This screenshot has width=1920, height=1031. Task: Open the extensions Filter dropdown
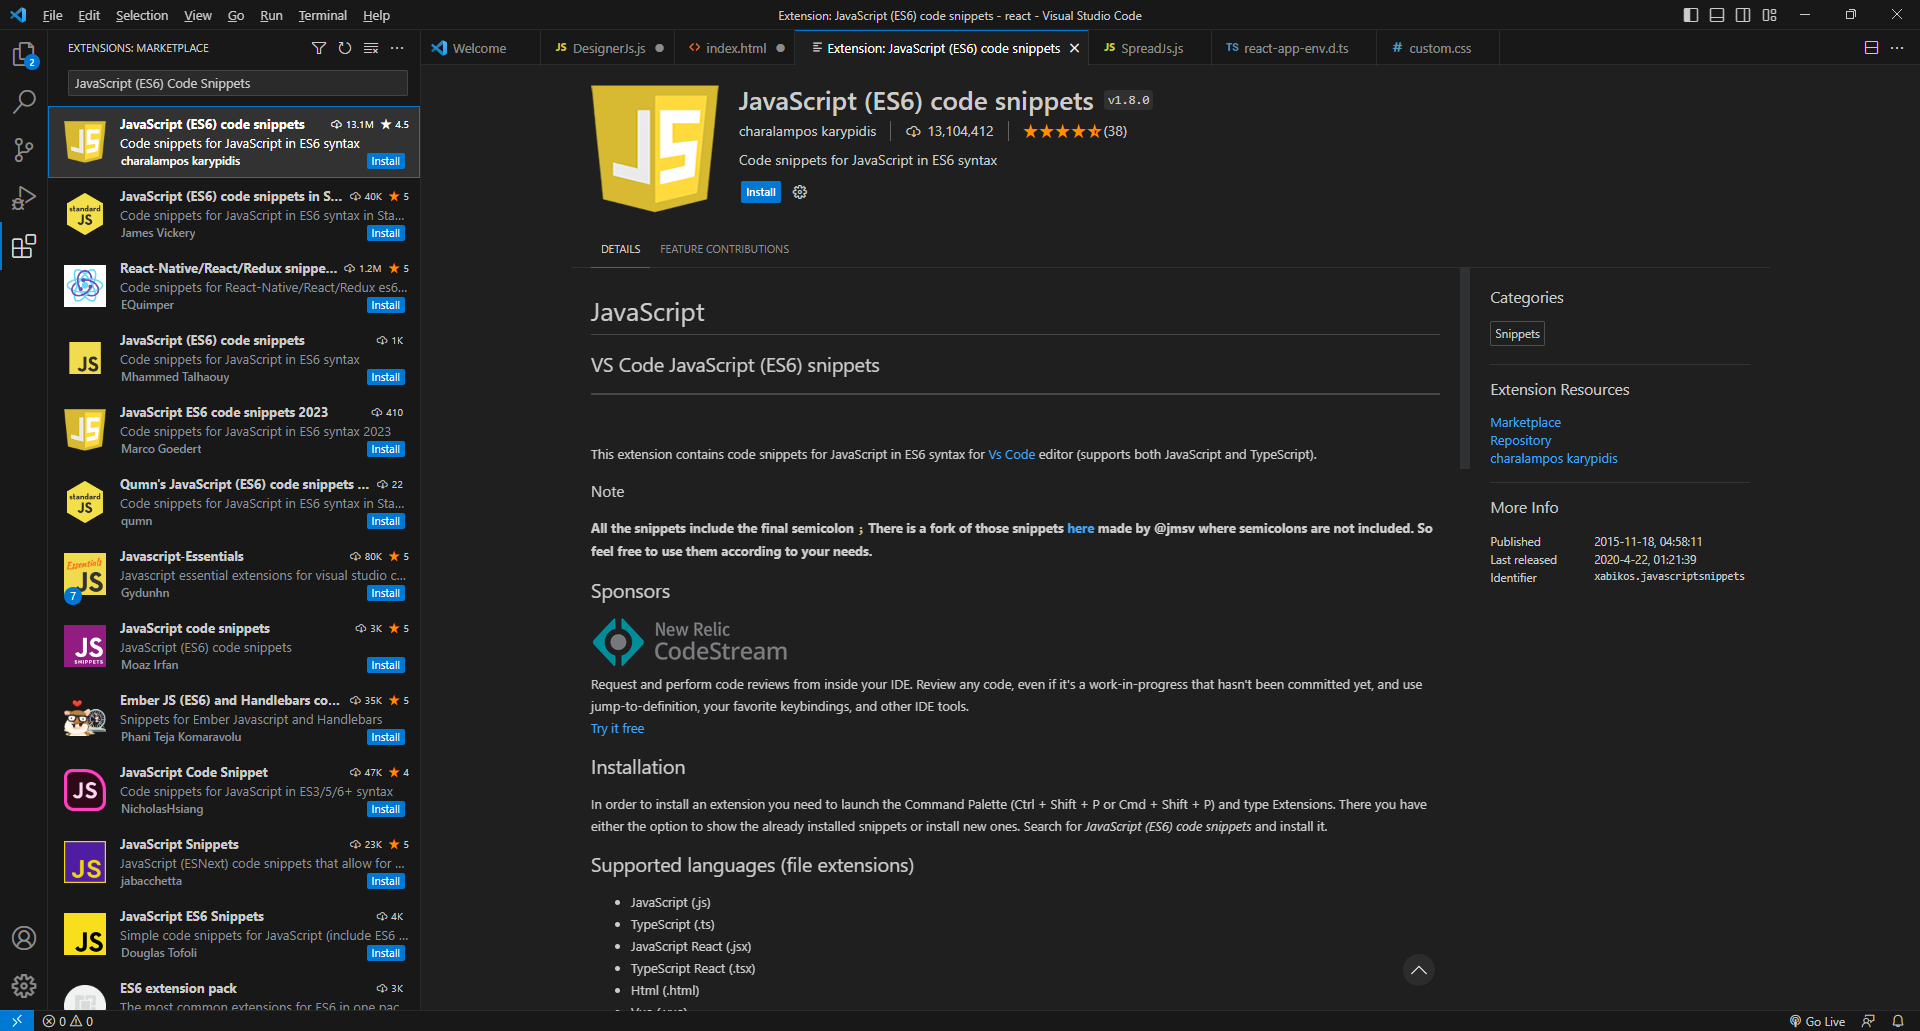318,47
